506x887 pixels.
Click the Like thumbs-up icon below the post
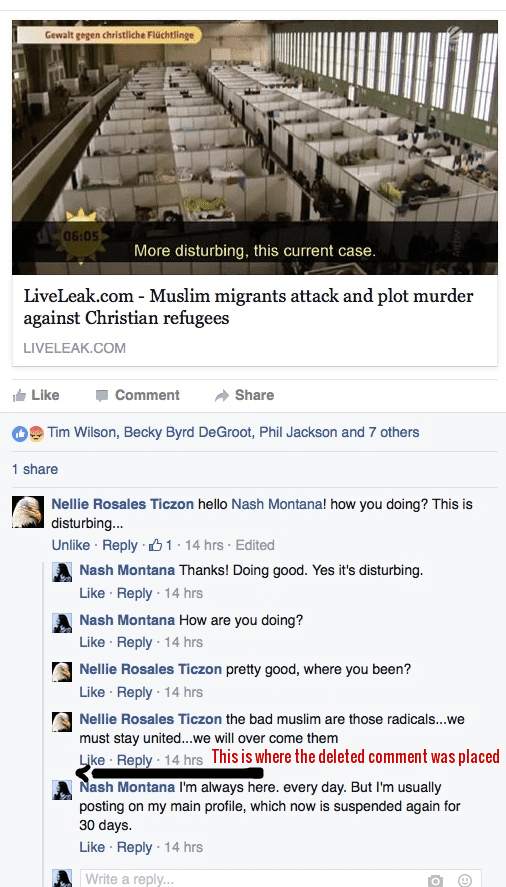tap(19, 395)
